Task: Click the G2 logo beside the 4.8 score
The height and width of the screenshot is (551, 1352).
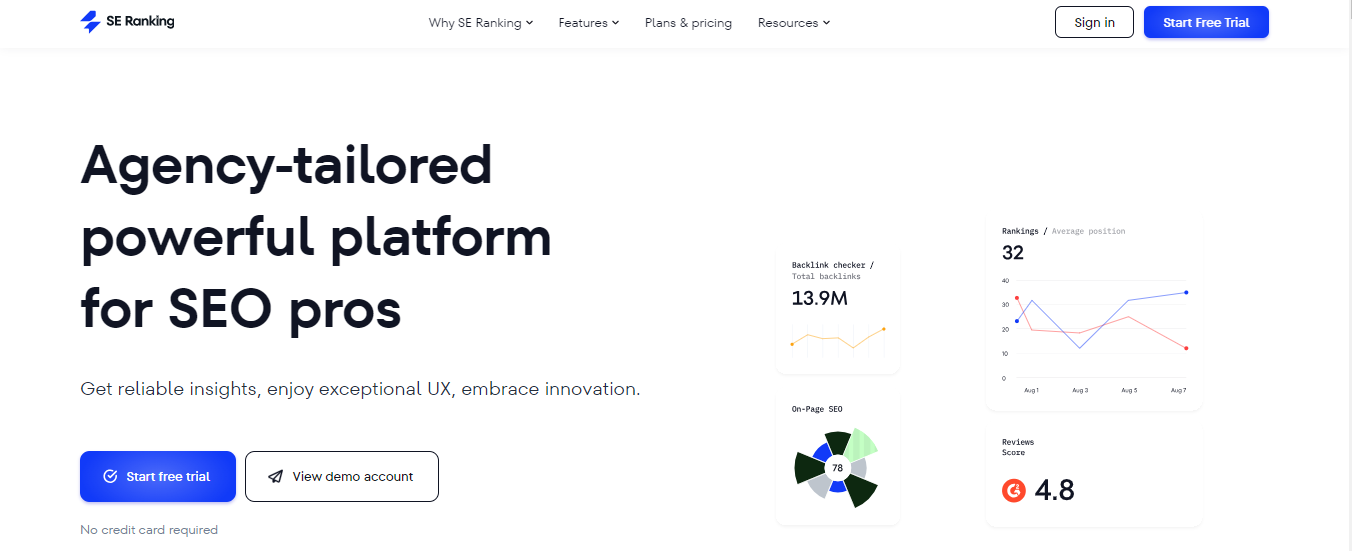Action: tap(1014, 491)
